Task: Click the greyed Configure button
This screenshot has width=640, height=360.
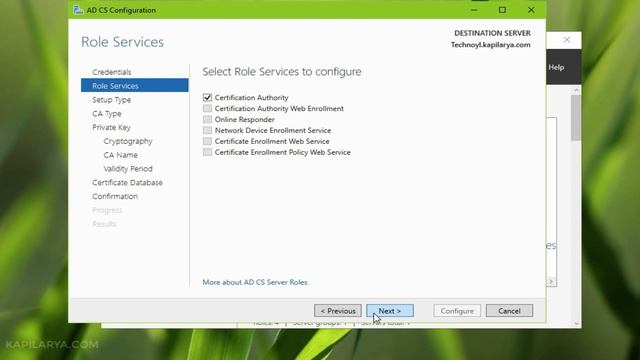Action: tap(457, 311)
